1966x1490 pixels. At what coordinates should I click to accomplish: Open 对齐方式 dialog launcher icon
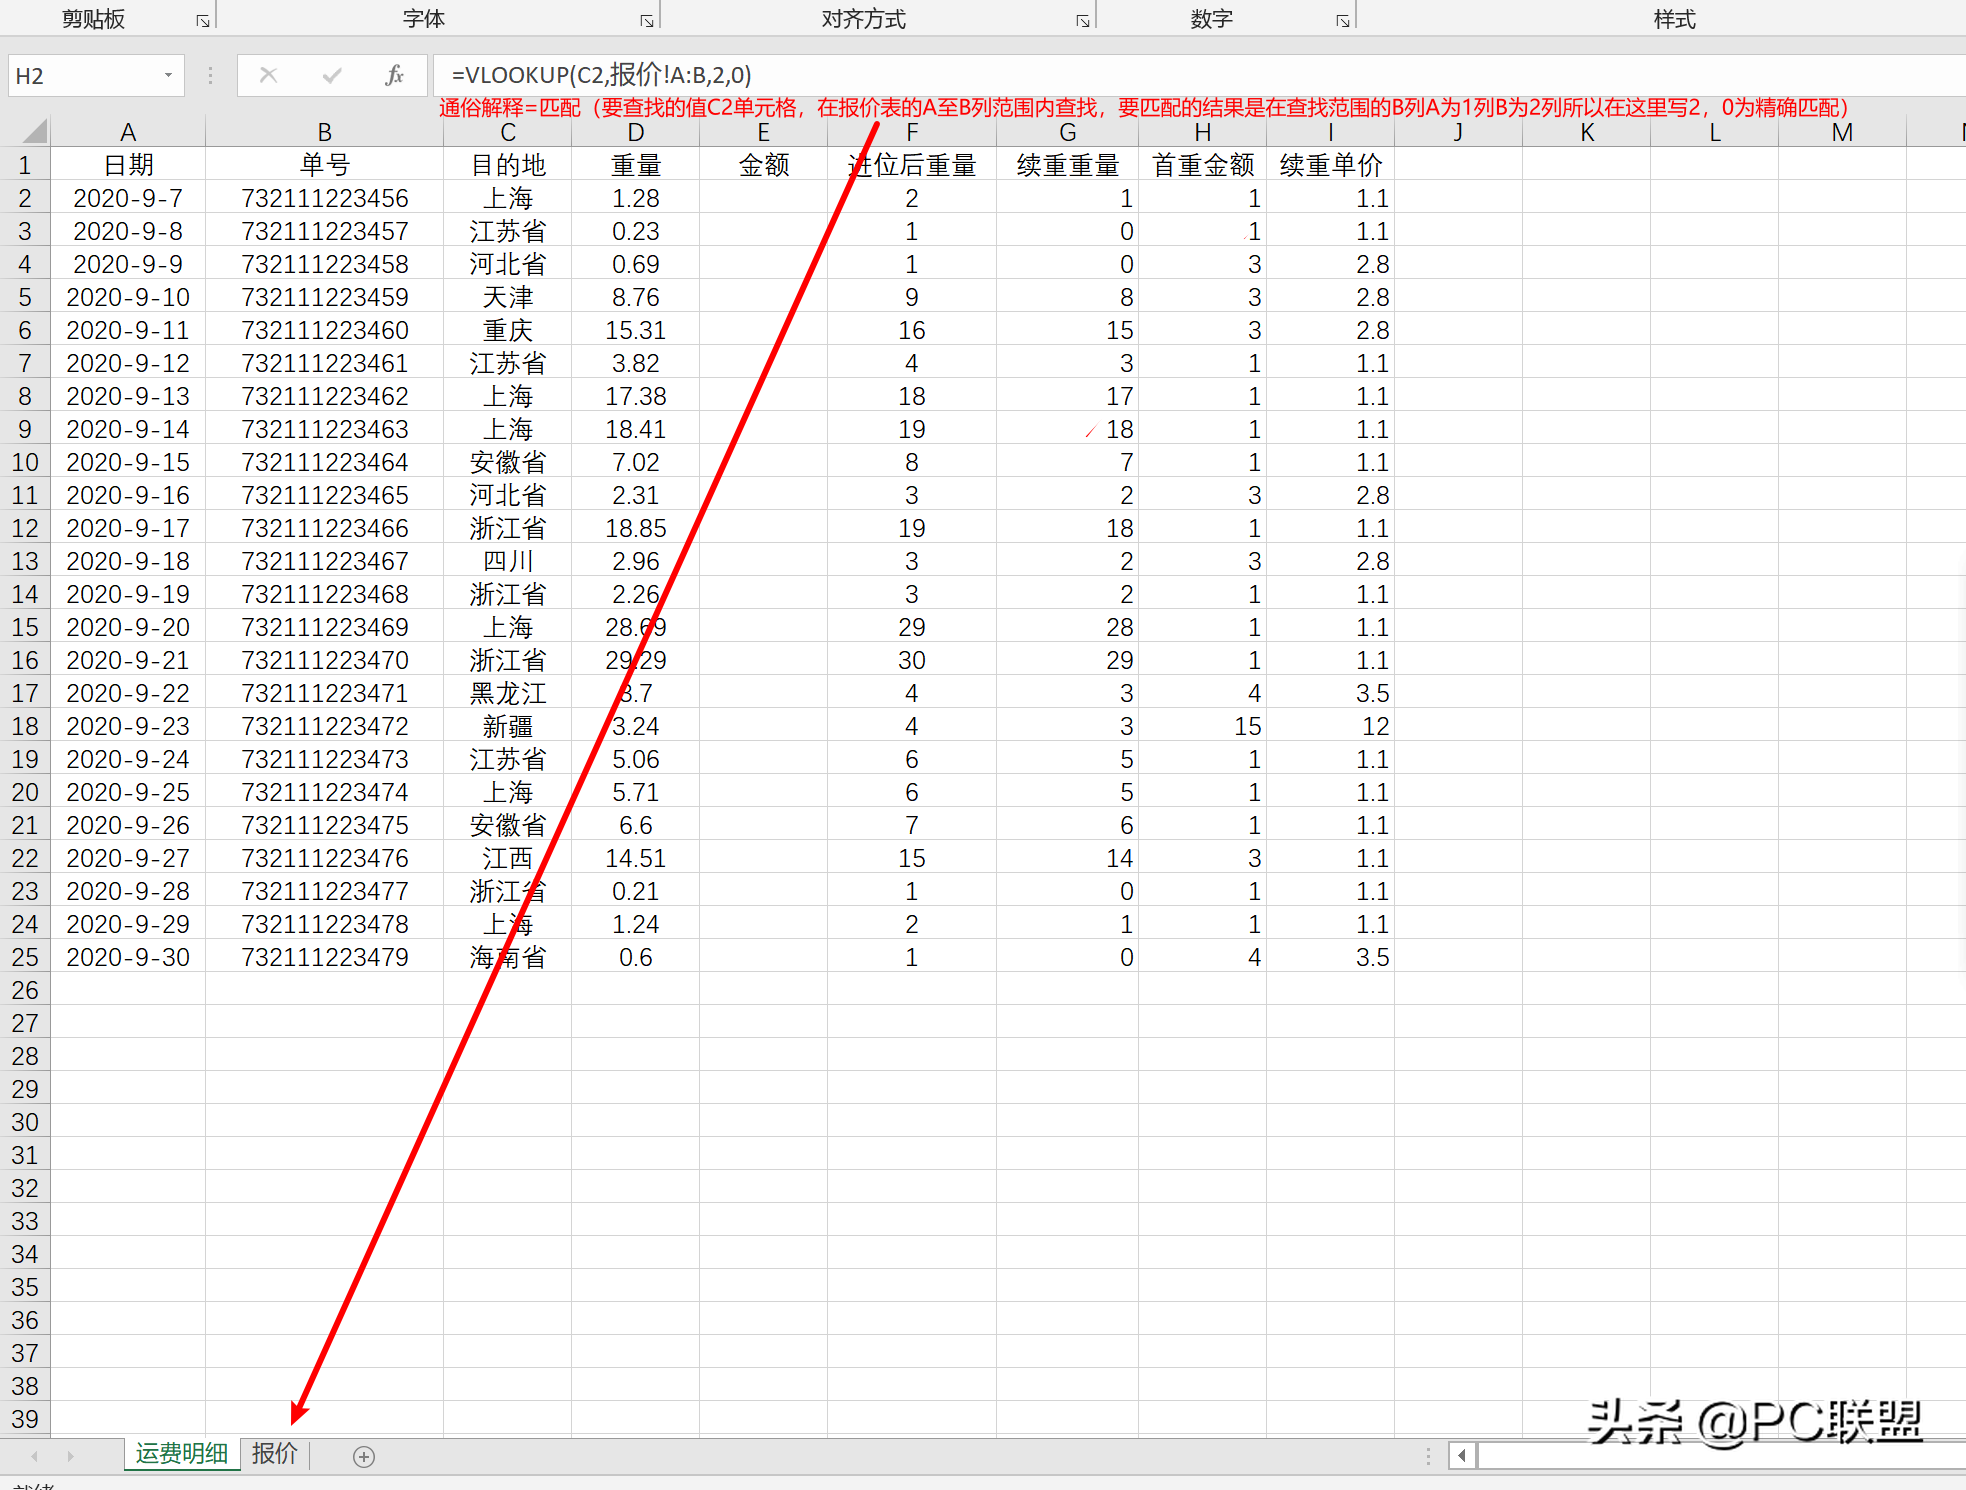click(x=1083, y=20)
